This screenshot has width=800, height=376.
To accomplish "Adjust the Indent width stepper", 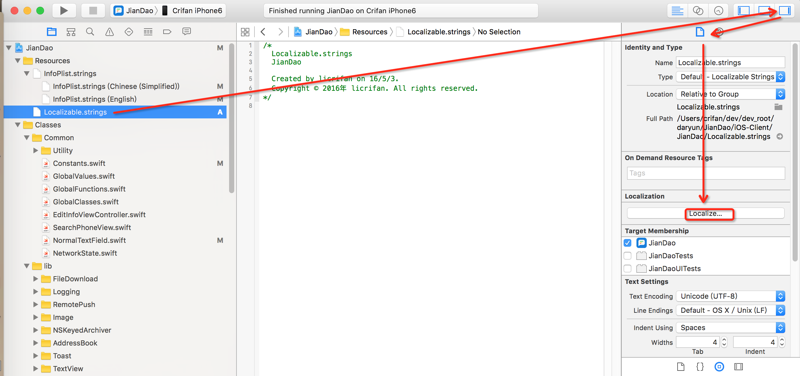I will pos(781,342).
